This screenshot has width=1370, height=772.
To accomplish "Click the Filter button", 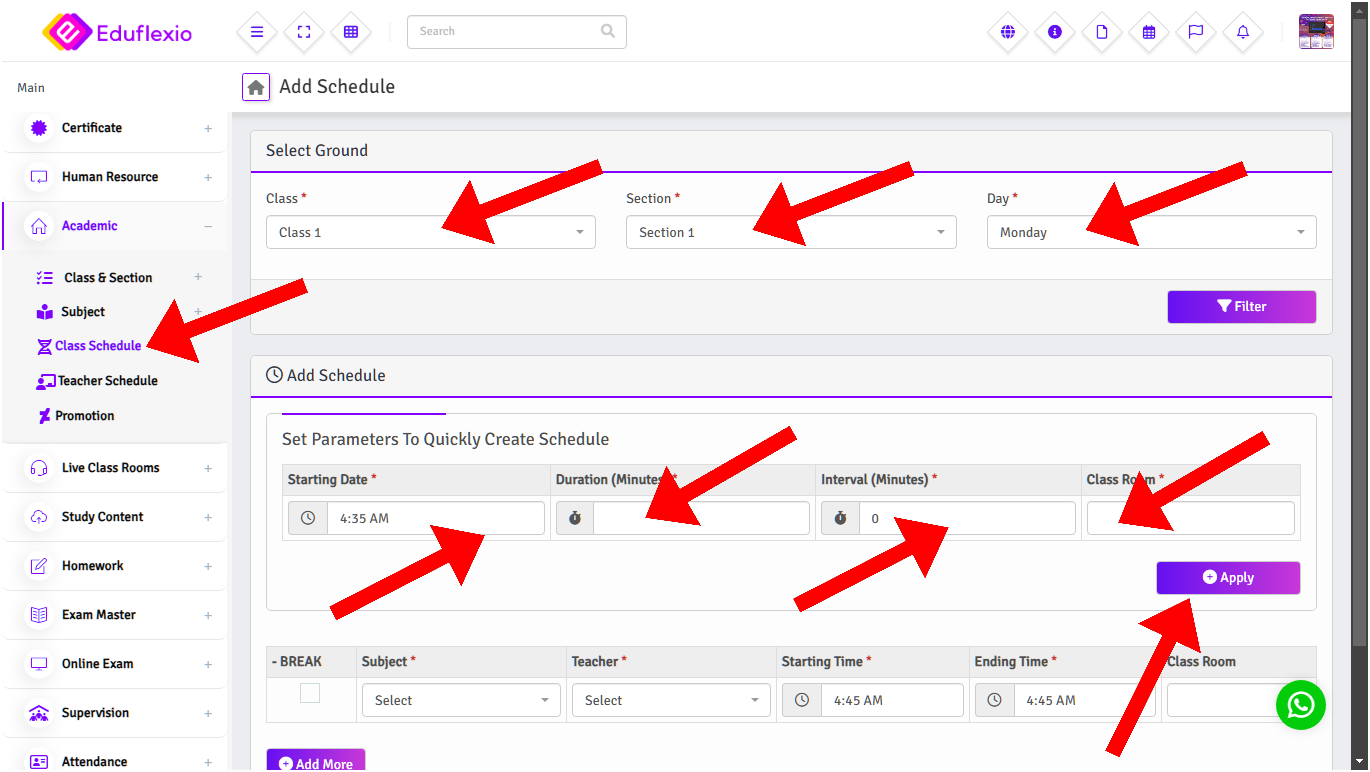I will 1241,307.
